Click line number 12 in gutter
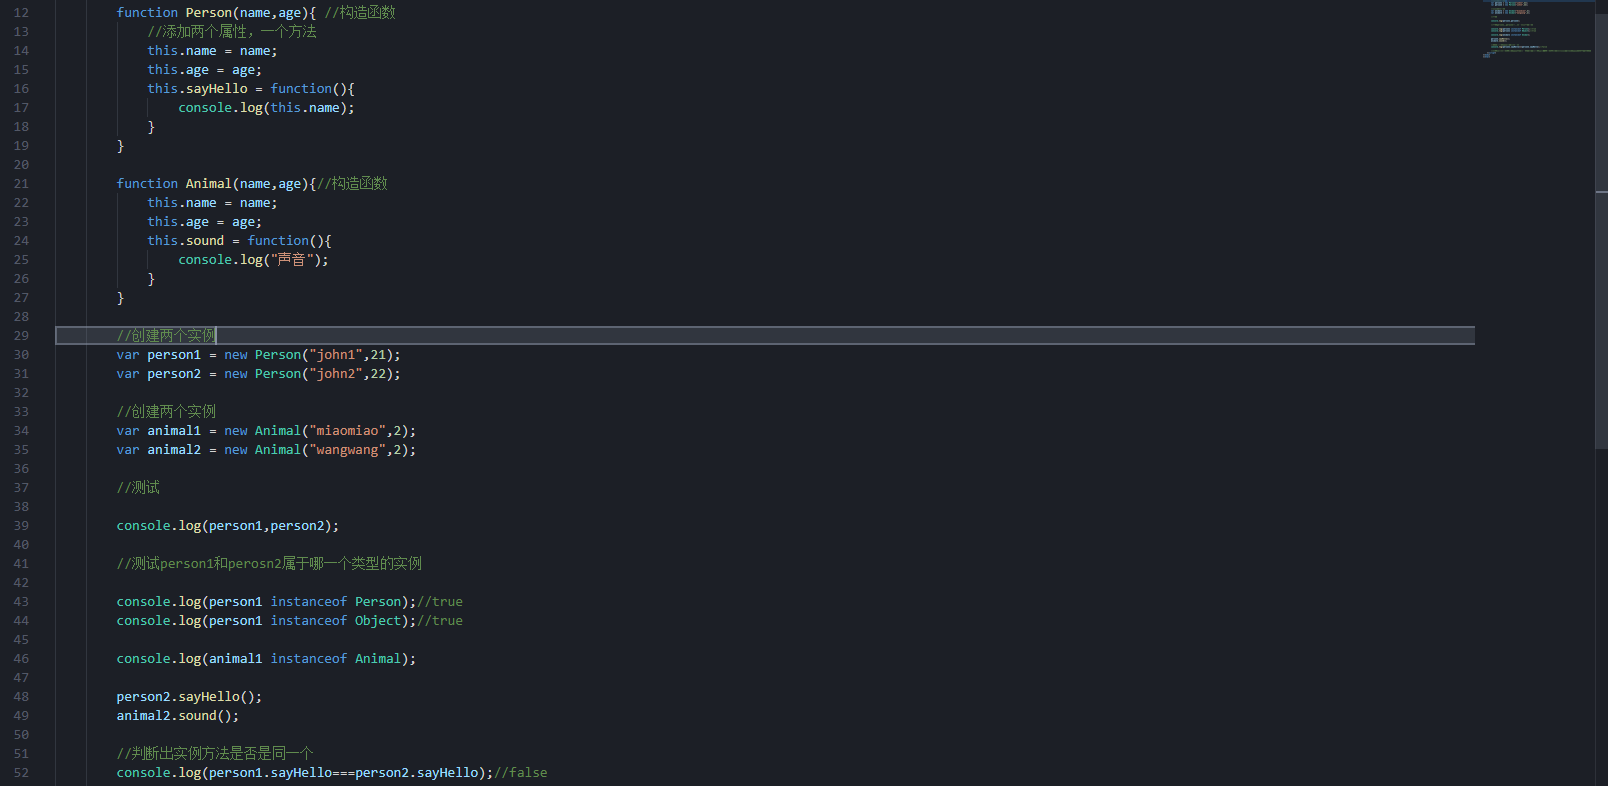 click(21, 13)
